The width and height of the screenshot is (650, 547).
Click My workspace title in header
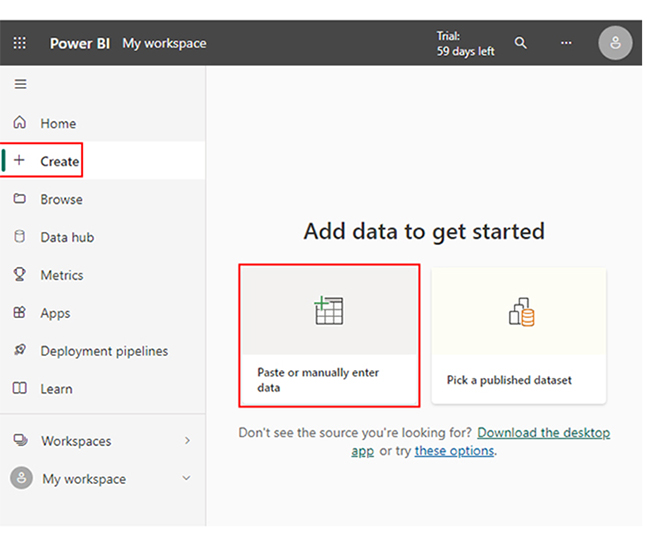point(164,43)
